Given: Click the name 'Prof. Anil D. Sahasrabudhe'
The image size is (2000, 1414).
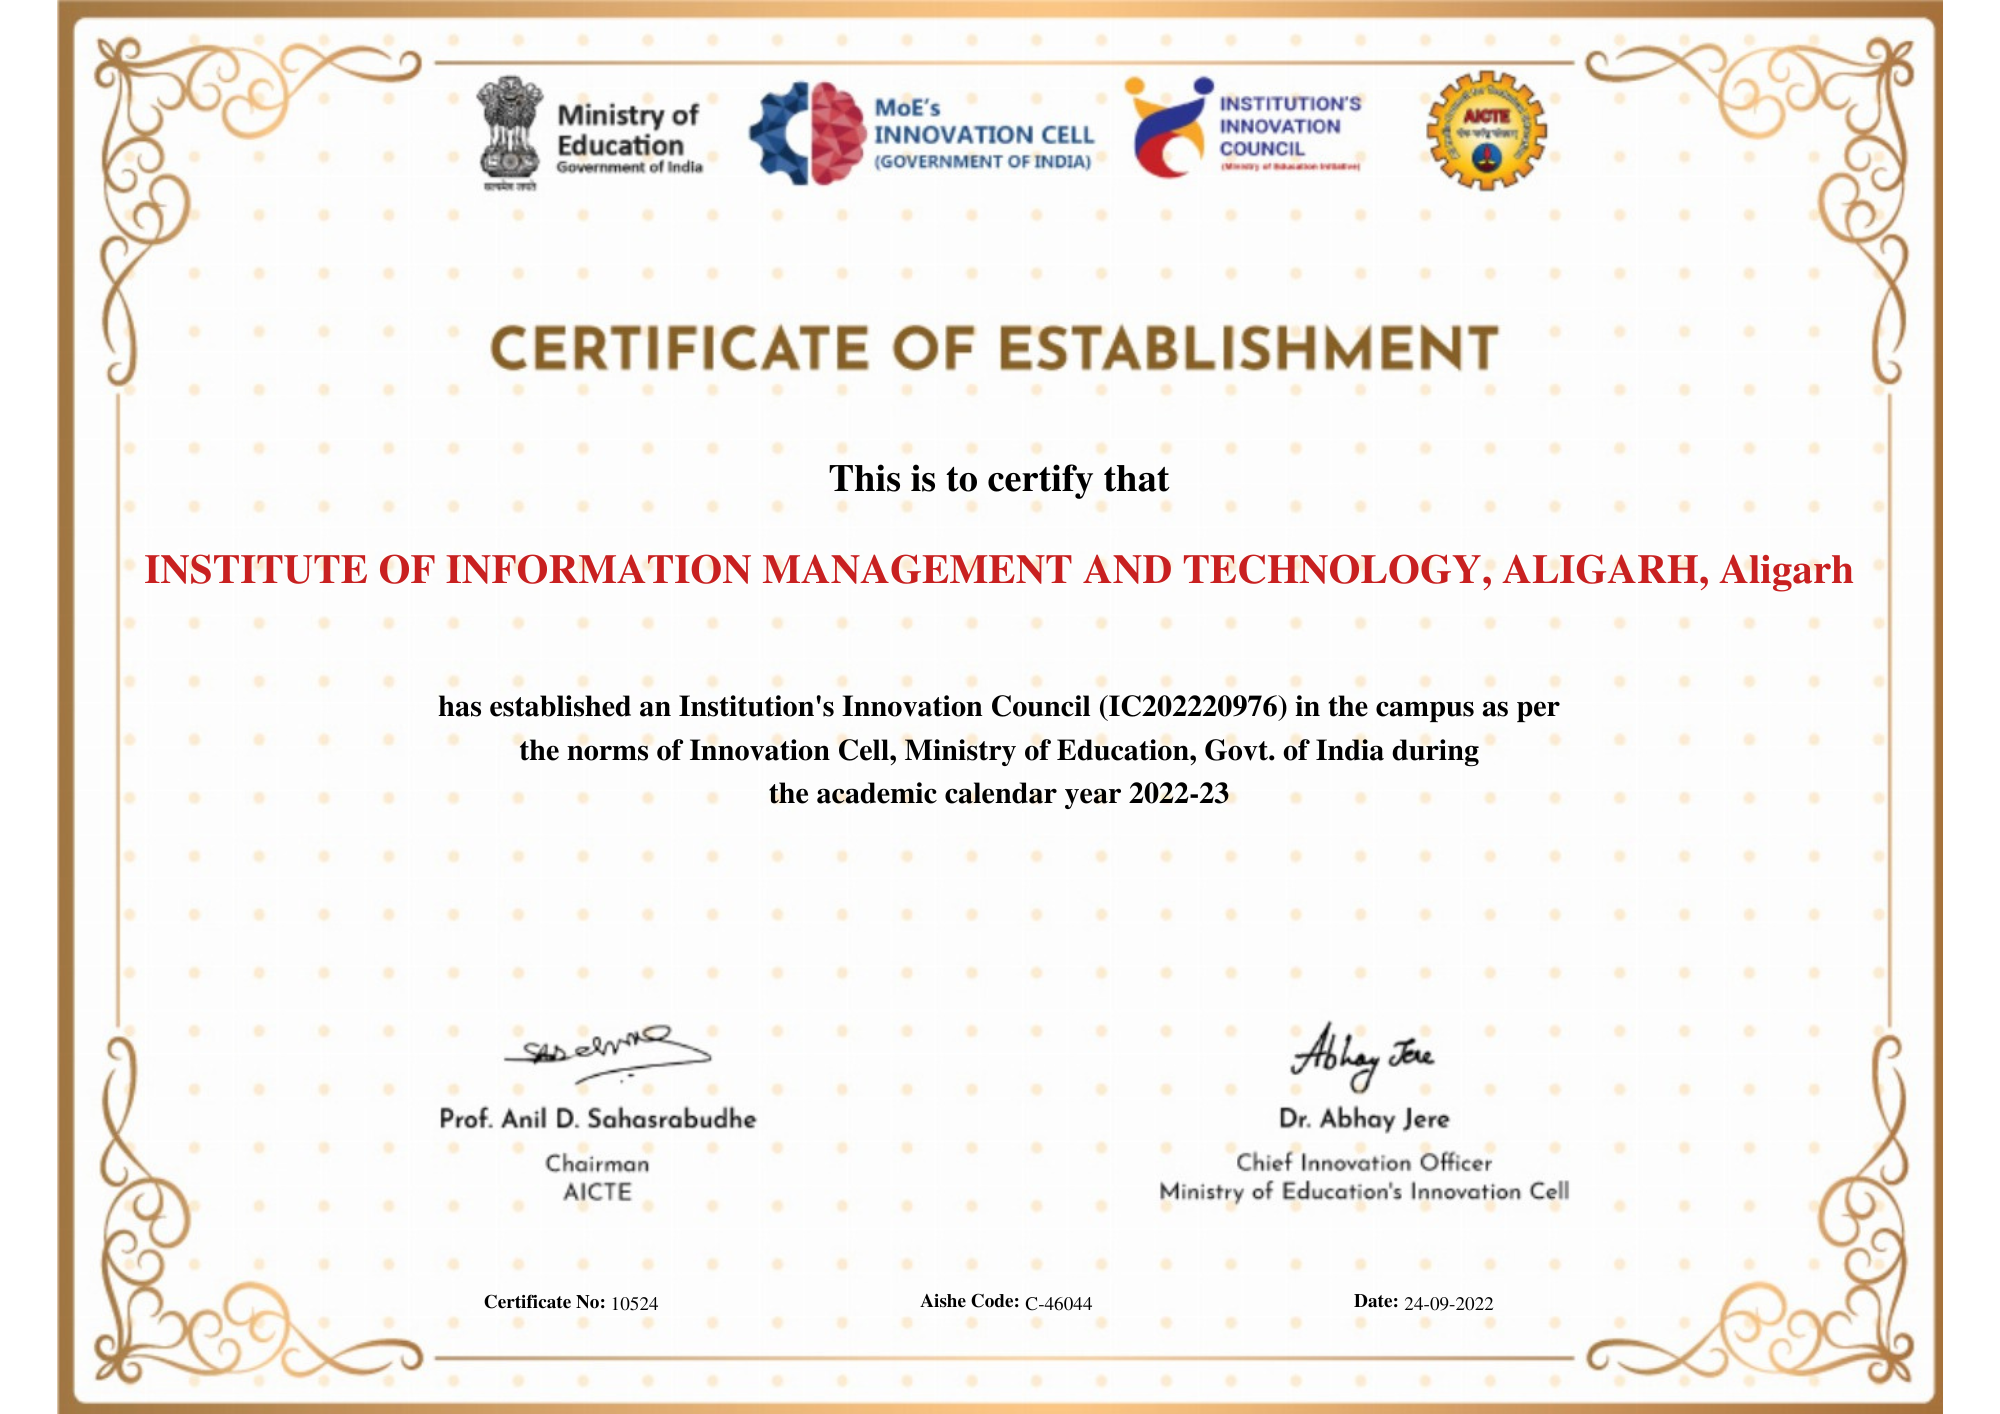Looking at the screenshot, I should point(598,1119).
